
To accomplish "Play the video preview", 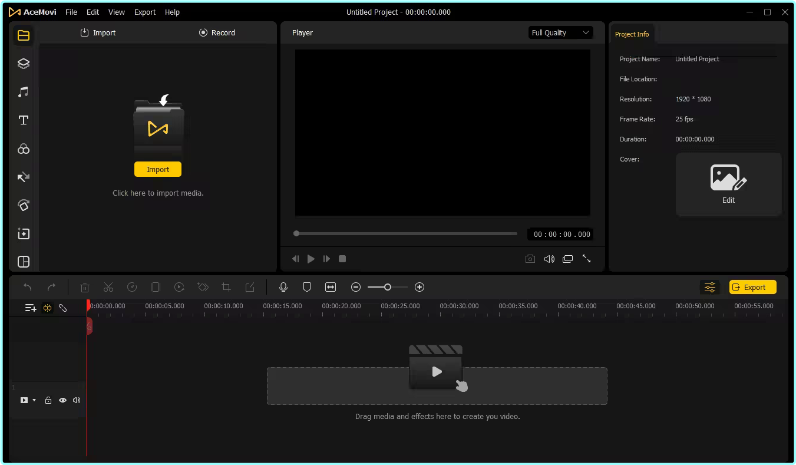I will [311, 259].
